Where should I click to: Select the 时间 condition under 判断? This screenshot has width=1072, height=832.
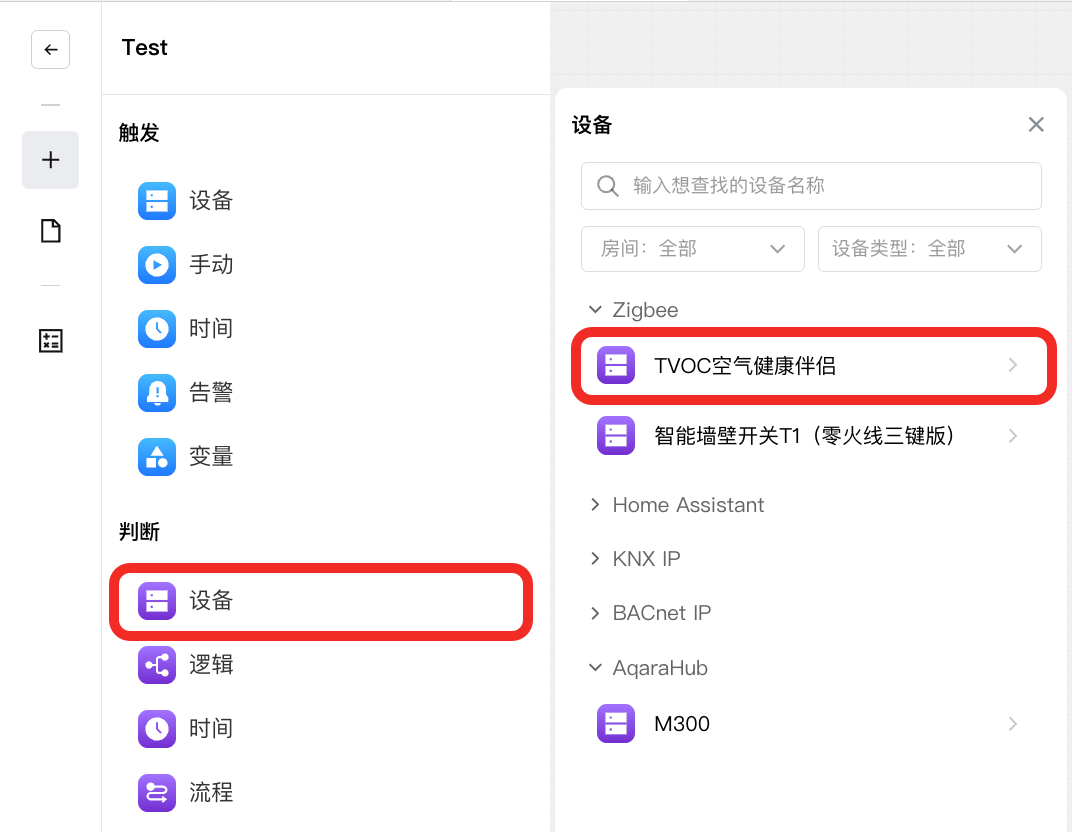pyautogui.click(x=185, y=728)
